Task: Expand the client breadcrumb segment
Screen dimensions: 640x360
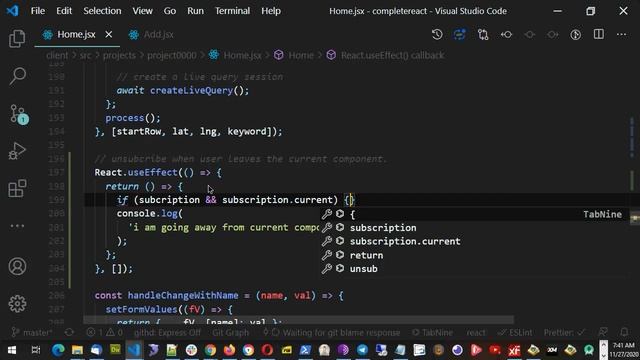Action: [57, 55]
